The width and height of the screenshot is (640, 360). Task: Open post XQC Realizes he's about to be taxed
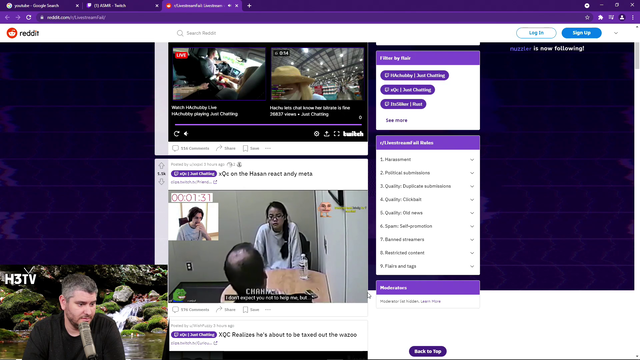pos(288,335)
